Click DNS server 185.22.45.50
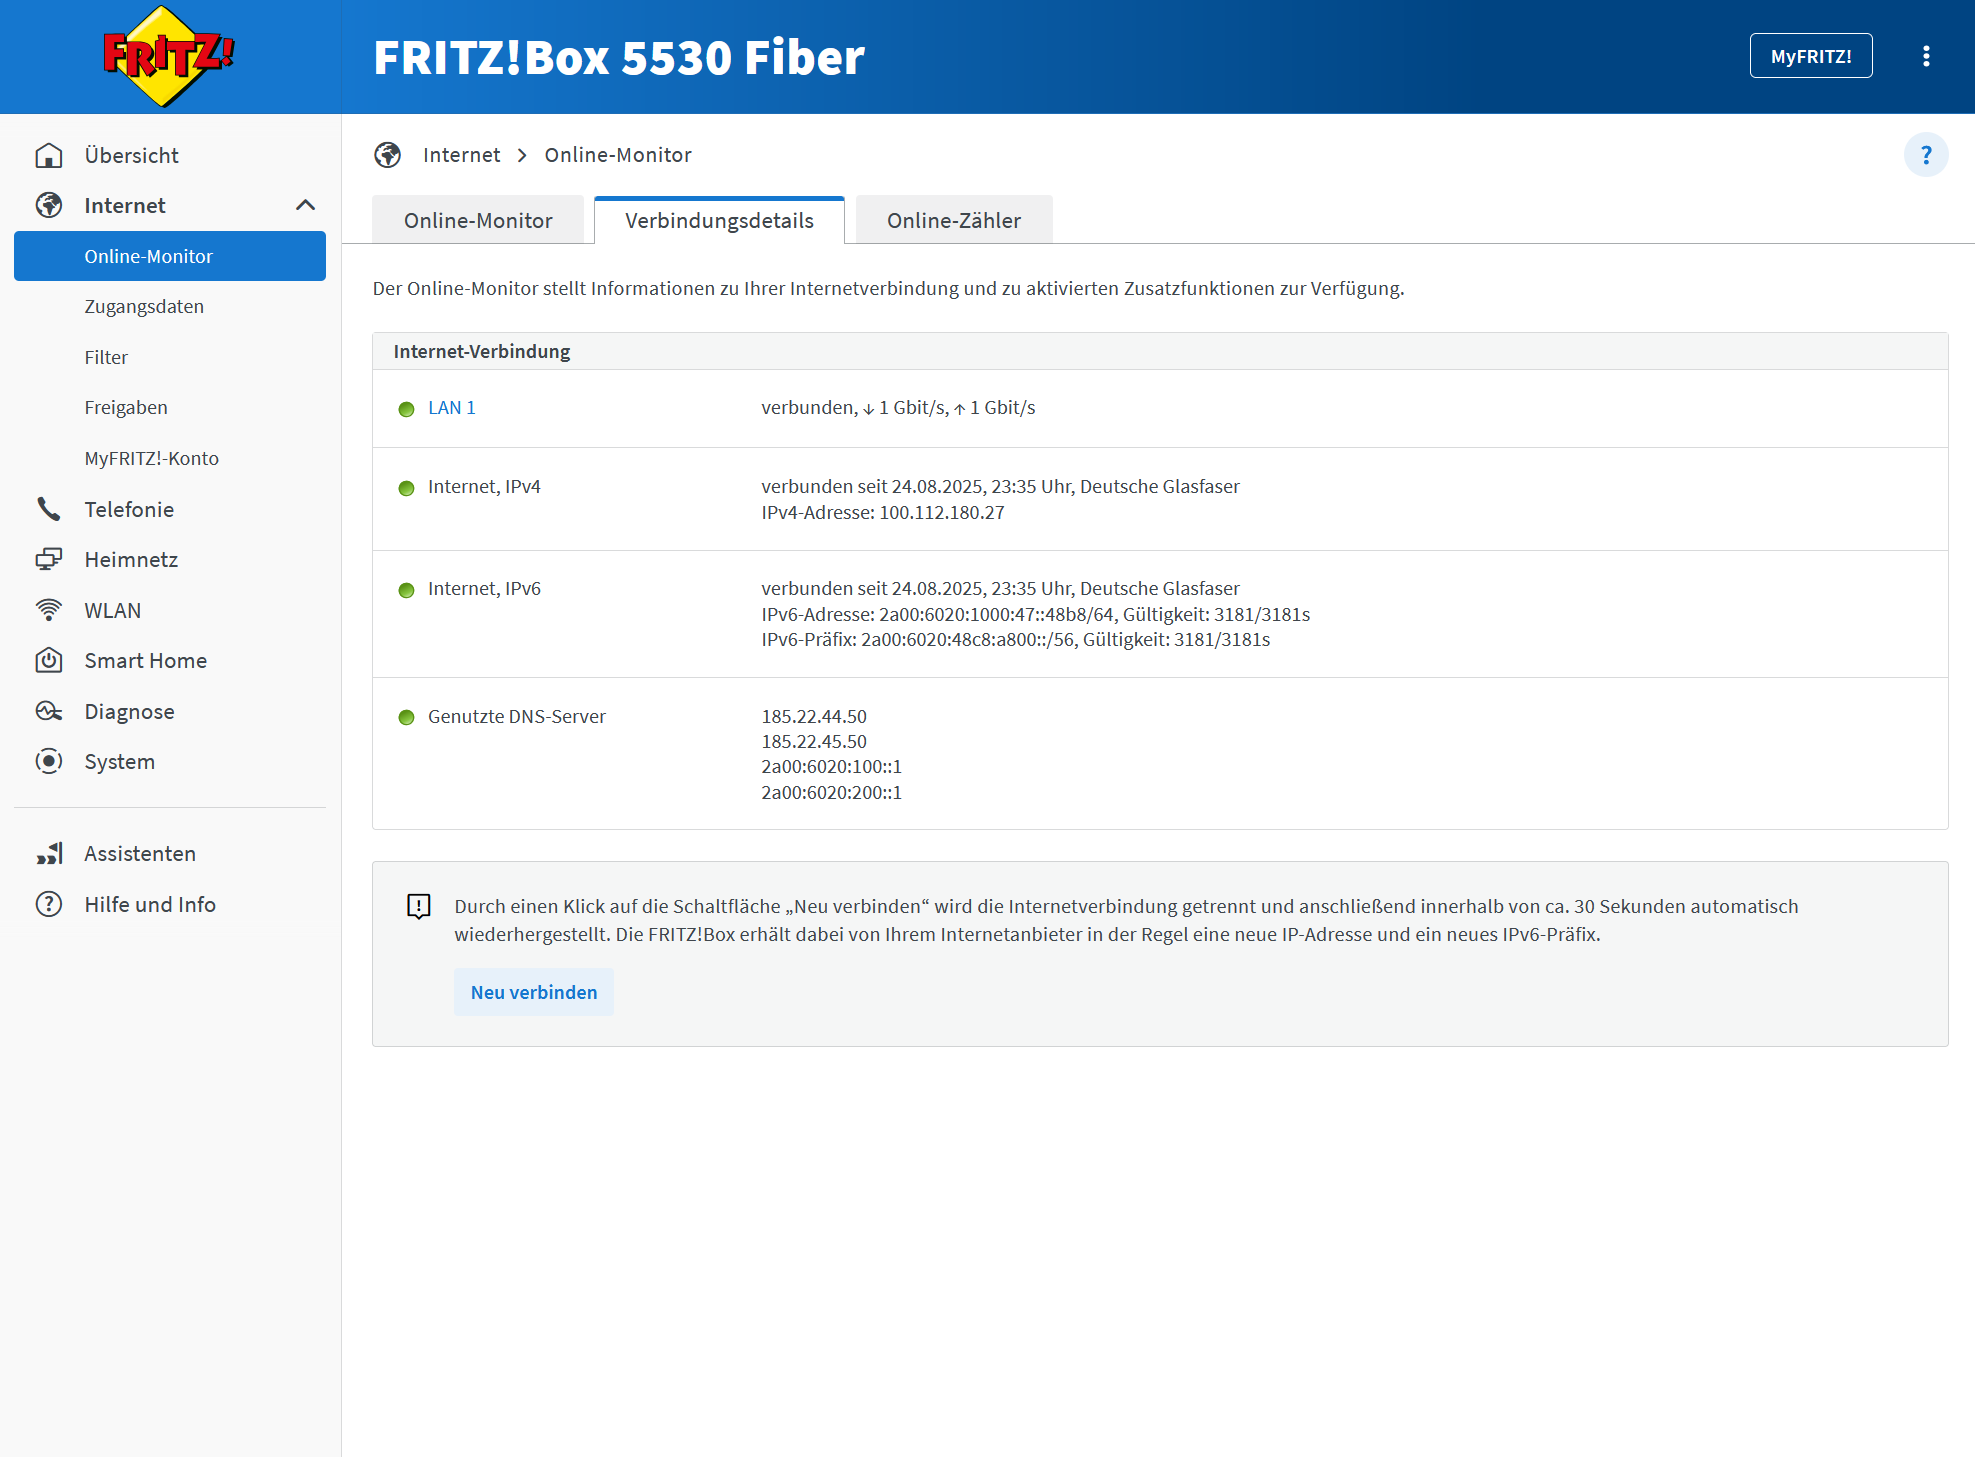Image resolution: width=1975 pixels, height=1457 pixels. (x=814, y=741)
